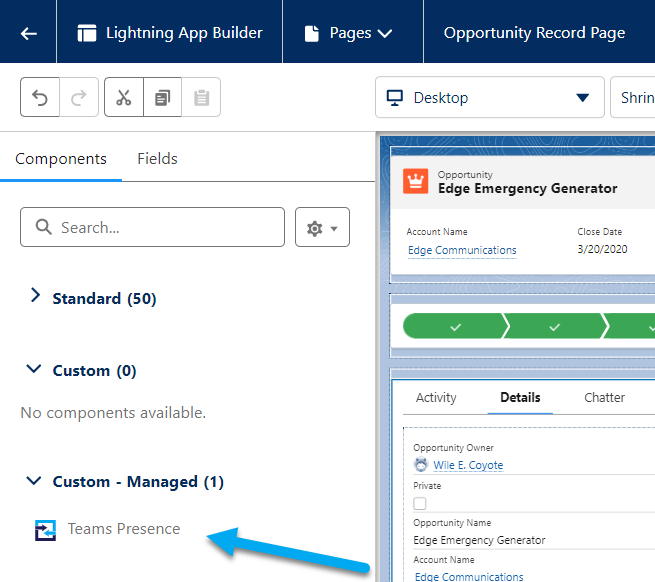Viewport: 655px width, 582px height.
Task: Open Edge Communications link in highlights panel
Action: pyautogui.click(x=462, y=250)
